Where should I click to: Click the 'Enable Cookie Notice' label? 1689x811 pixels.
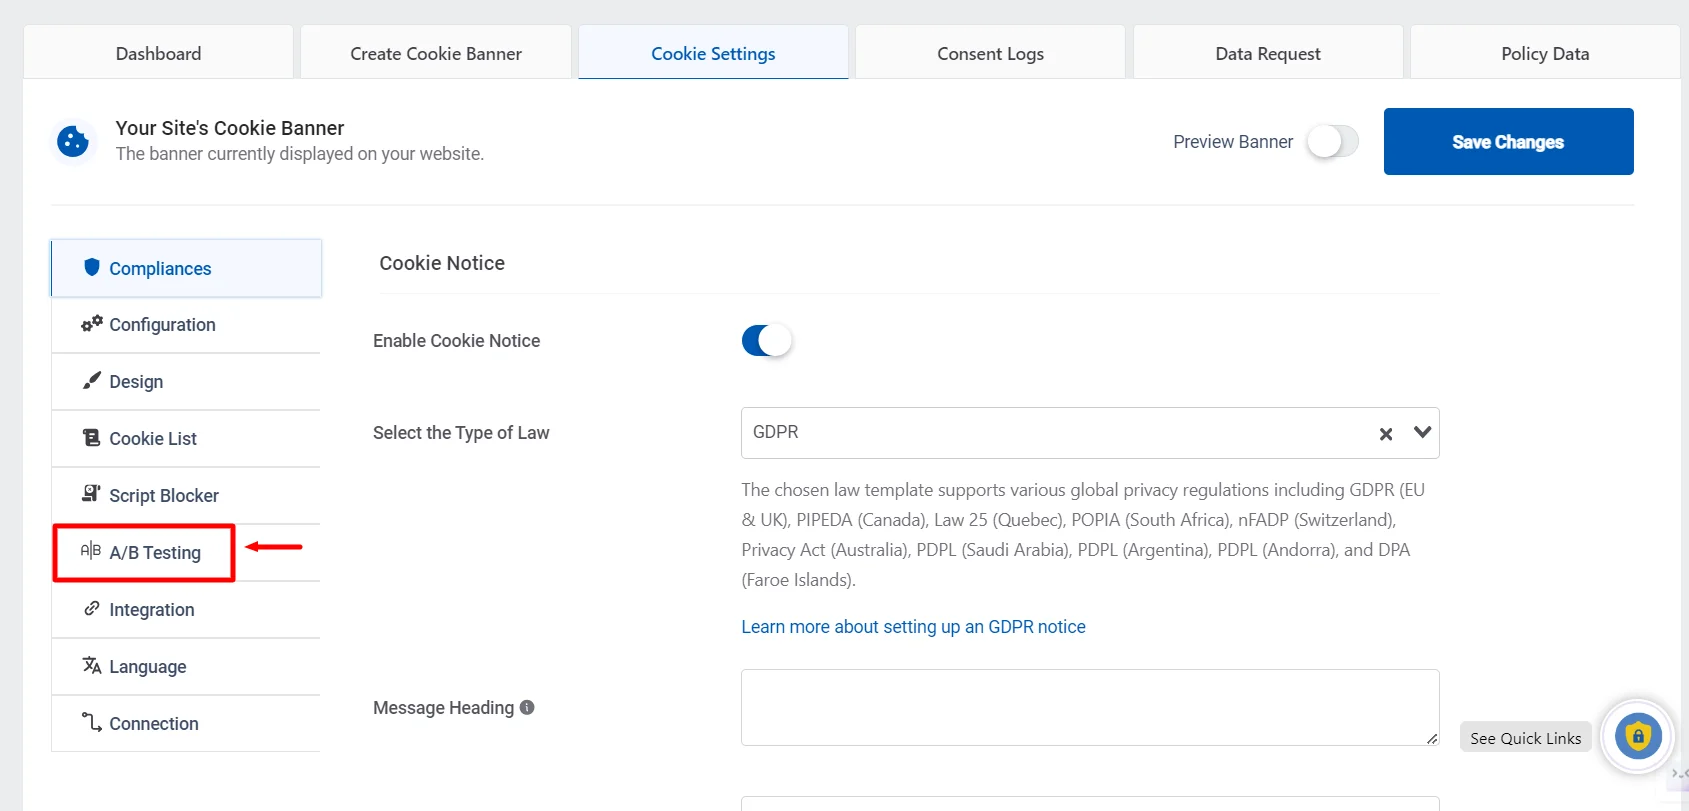[x=456, y=341]
